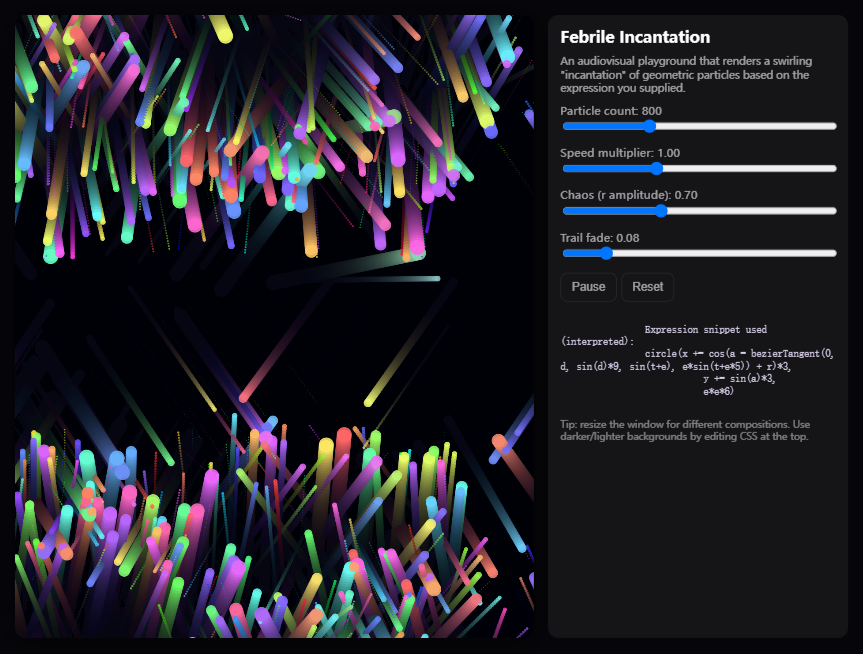Viewport: 863px width, 654px height.
Task: Select the Chaos amplitude slider knob
Action: (x=660, y=211)
